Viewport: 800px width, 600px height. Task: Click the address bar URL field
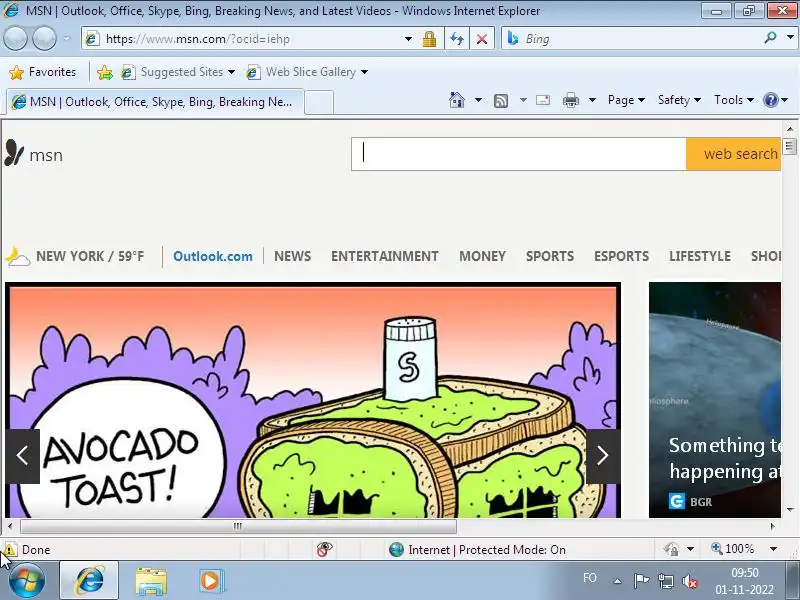245,39
